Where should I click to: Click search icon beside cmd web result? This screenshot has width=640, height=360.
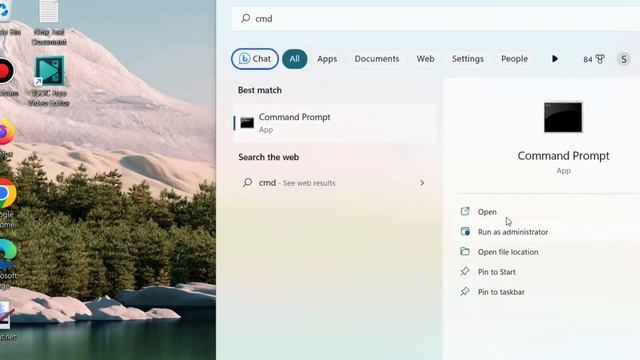247,182
